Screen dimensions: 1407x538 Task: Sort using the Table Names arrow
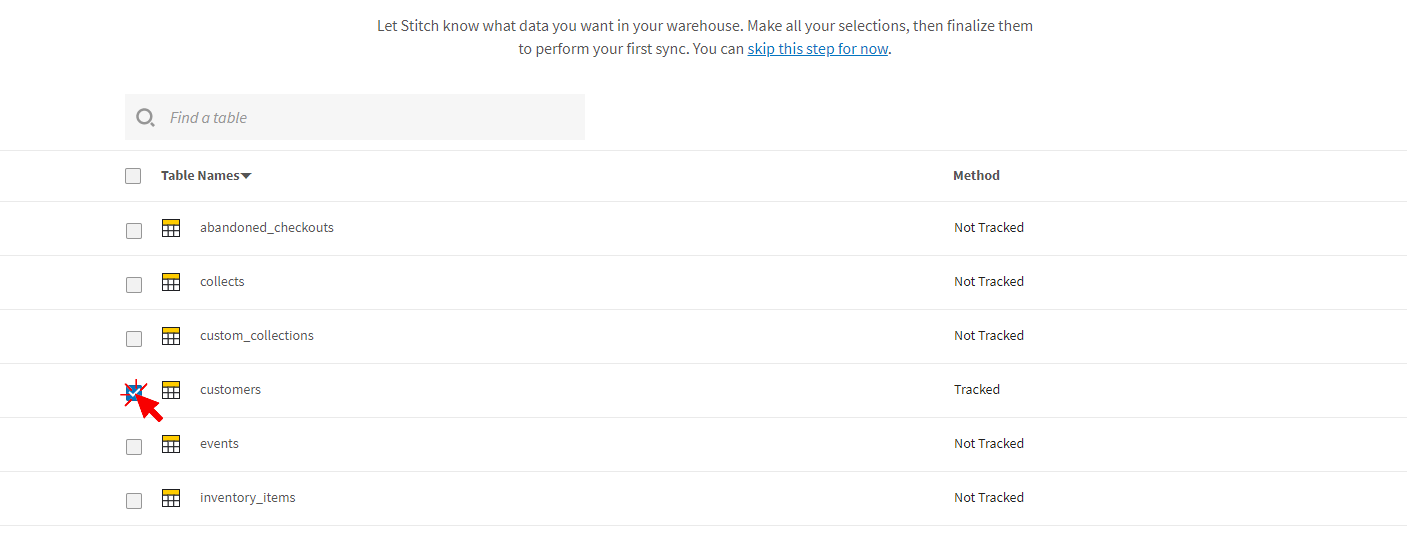pyautogui.click(x=247, y=176)
